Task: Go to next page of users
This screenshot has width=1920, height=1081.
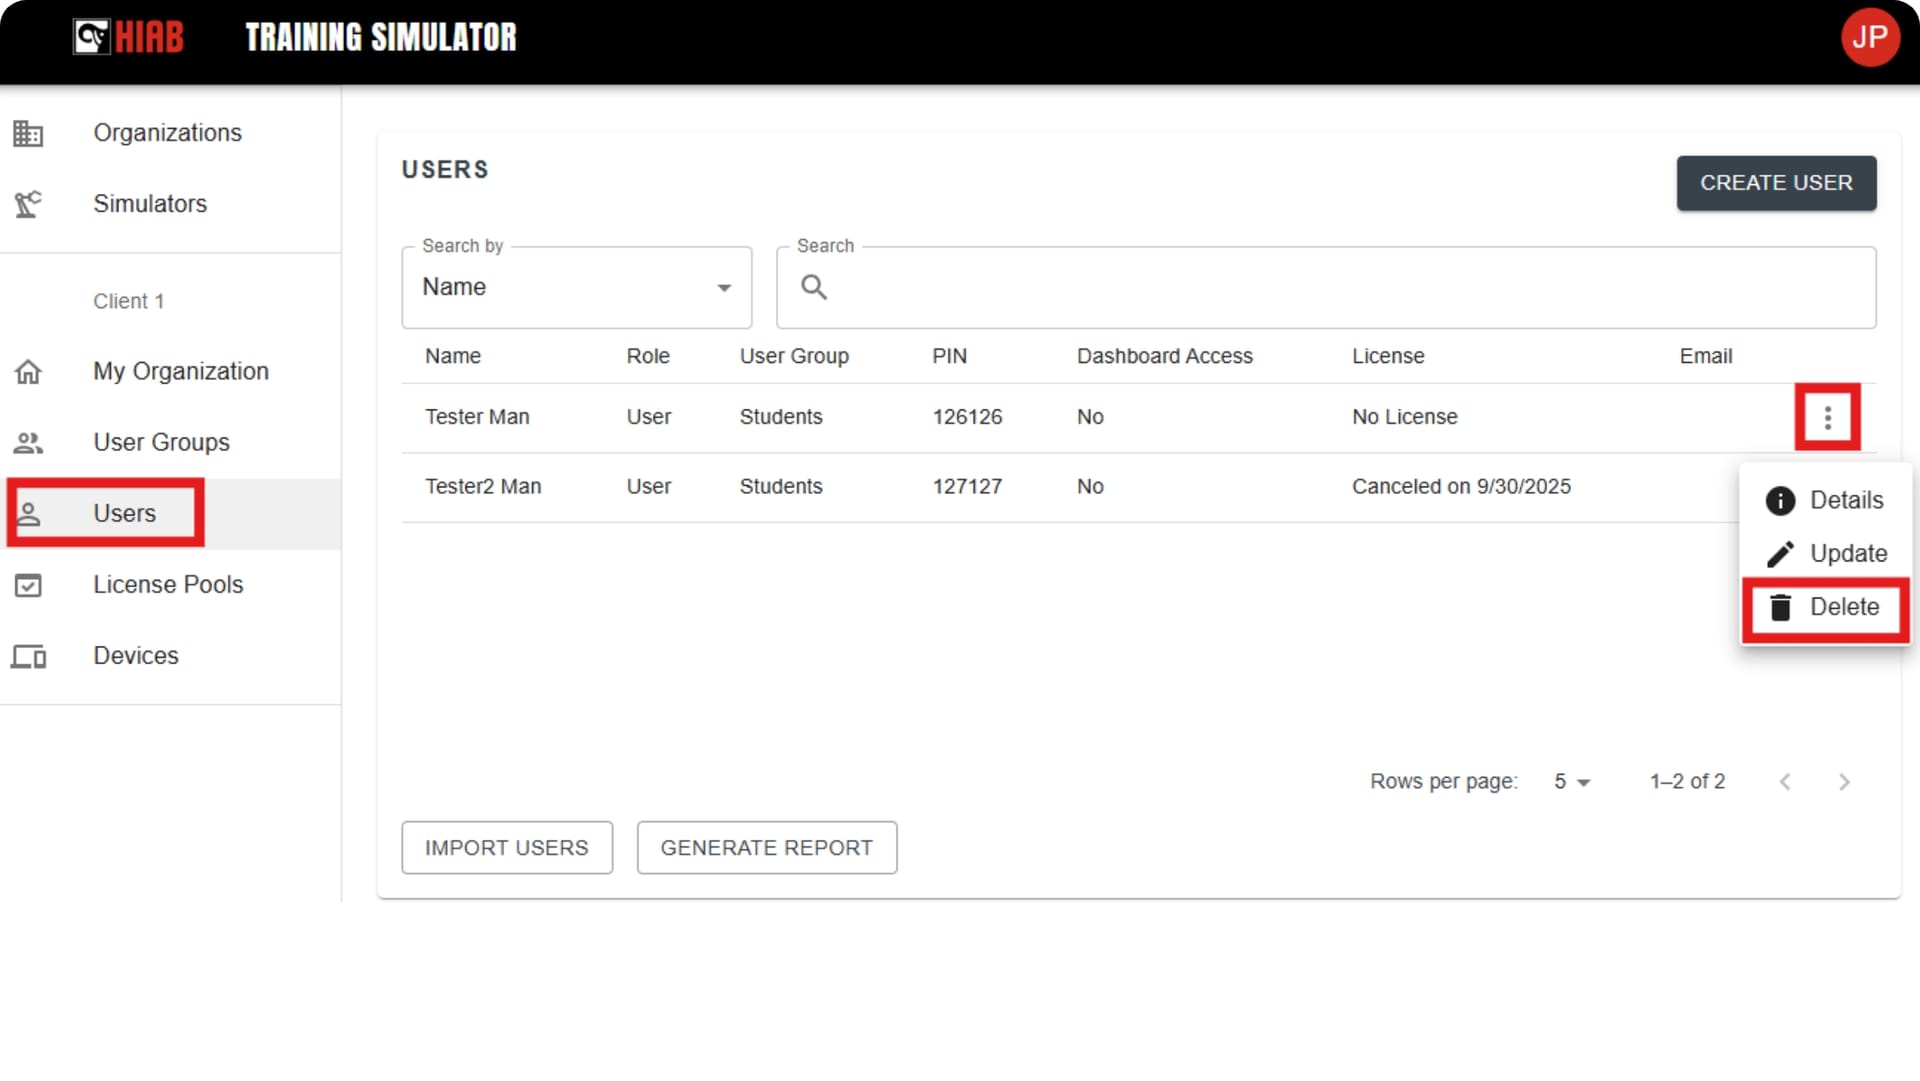Action: tap(1844, 782)
